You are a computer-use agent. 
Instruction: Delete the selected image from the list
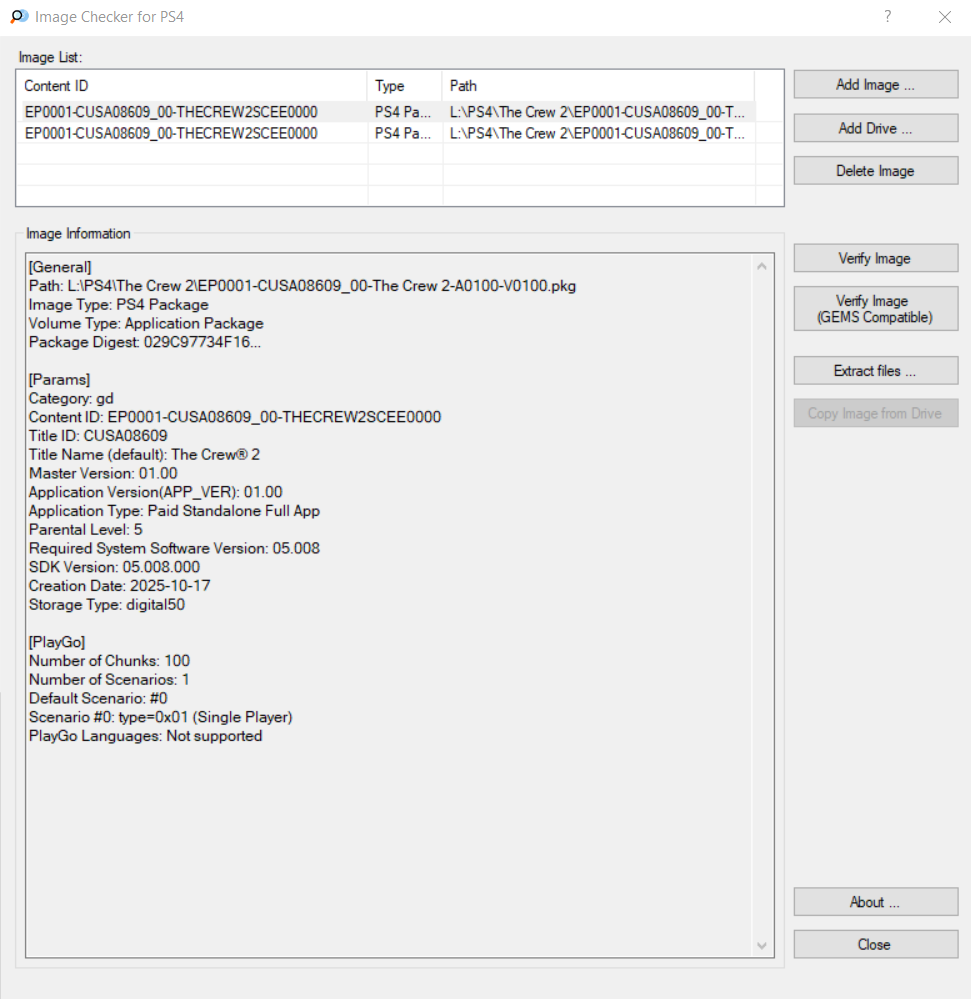click(x=875, y=171)
